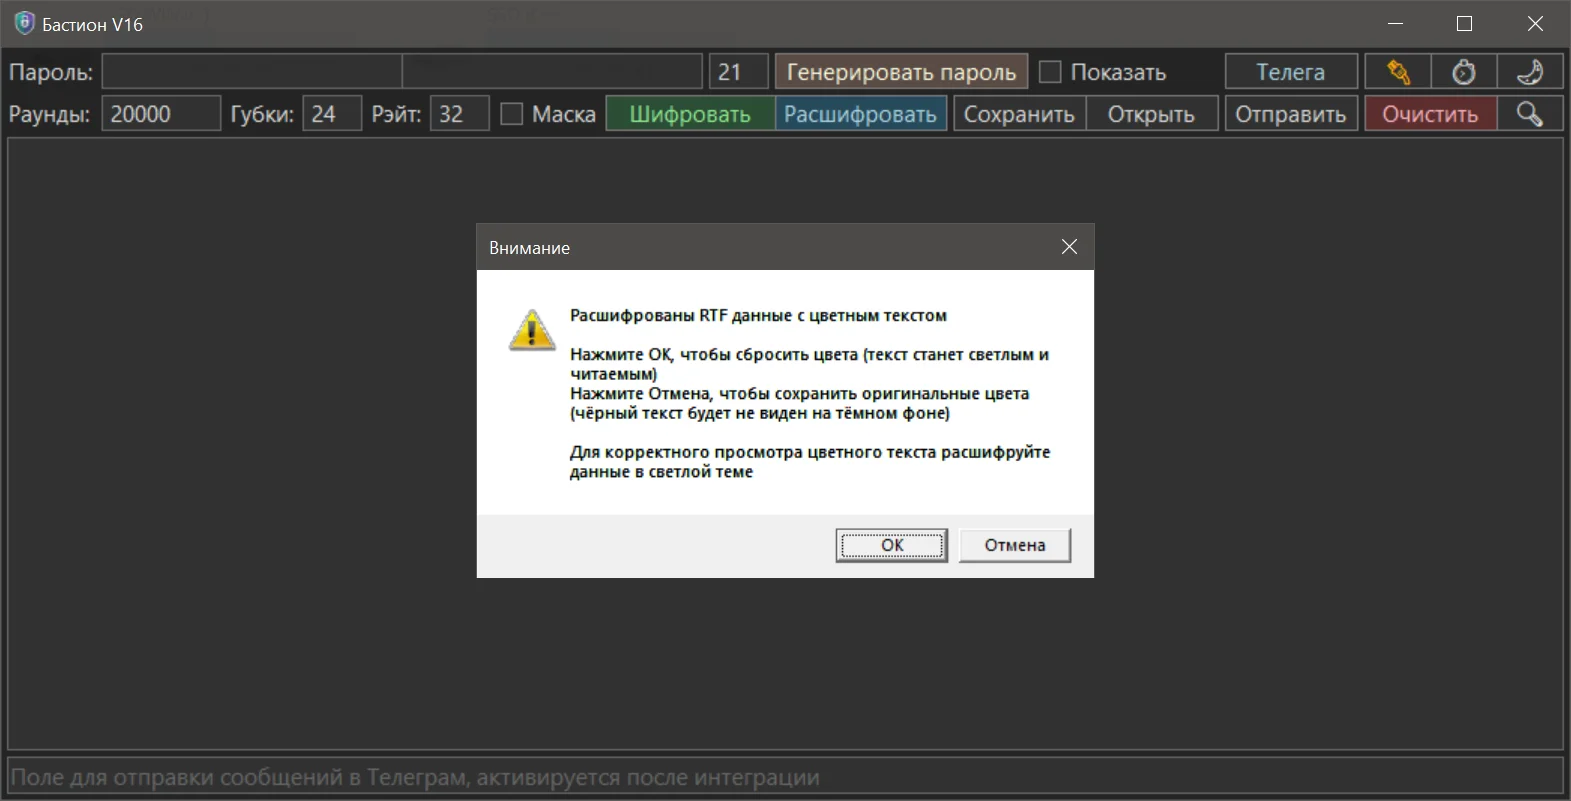Image resolution: width=1571 pixels, height=801 pixels.
Task: Click the stopwatch timer icon
Action: pyautogui.click(x=1463, y=72)
